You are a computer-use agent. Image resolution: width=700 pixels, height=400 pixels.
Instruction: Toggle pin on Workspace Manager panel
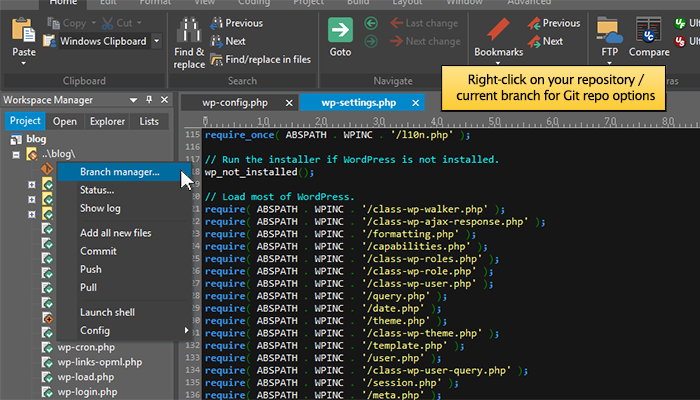tap(149, 100)
